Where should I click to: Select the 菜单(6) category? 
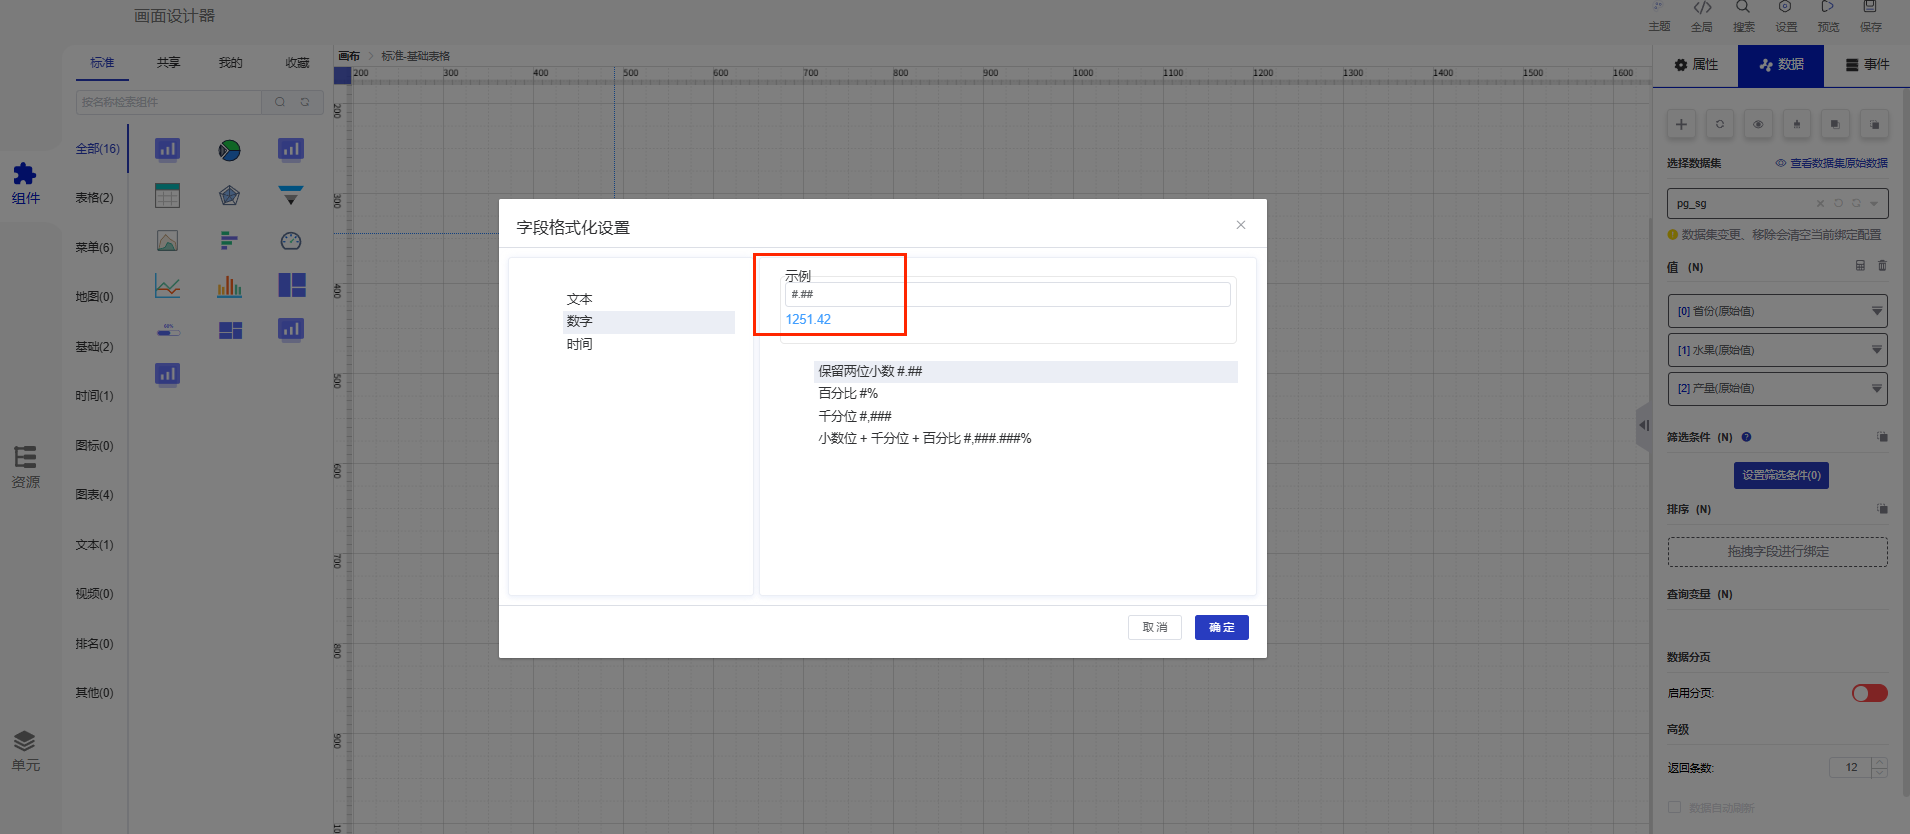[x=94, y=248]
